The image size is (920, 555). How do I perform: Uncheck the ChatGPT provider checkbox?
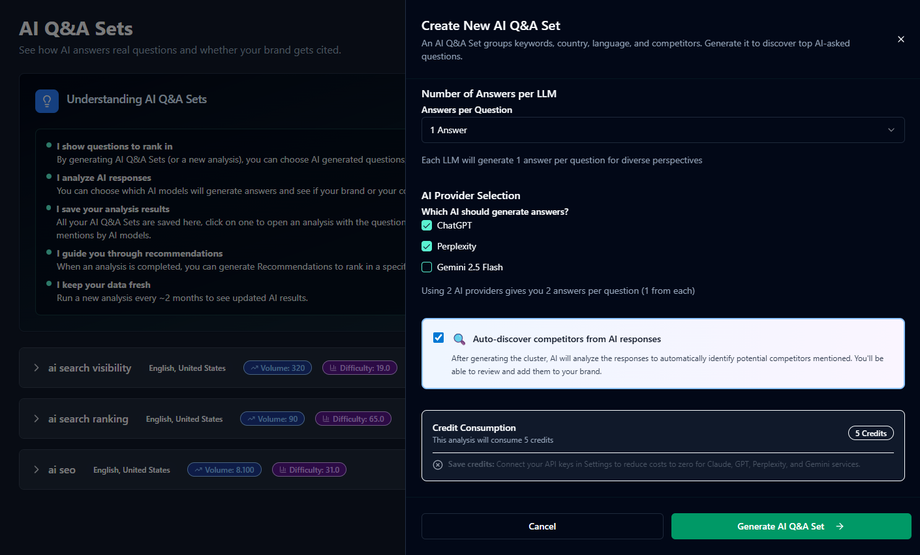pos(427,225)
